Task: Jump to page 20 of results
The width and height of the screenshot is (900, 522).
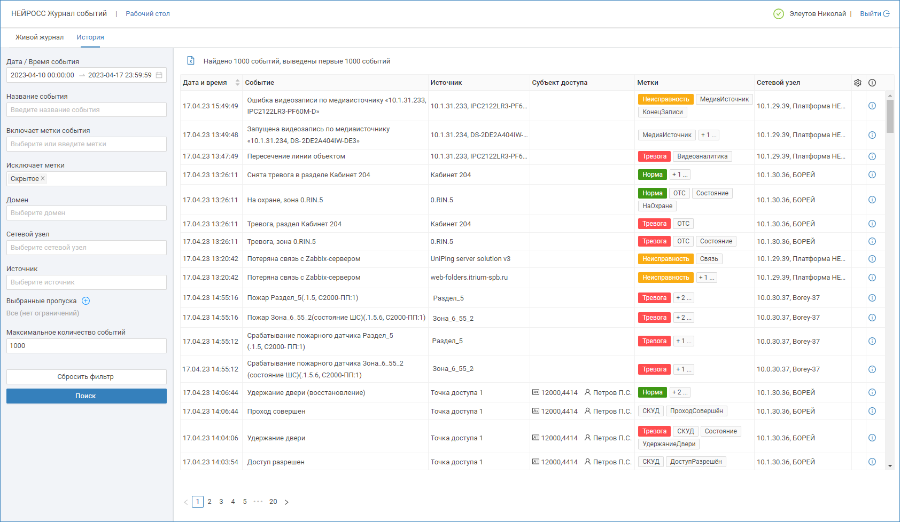Action: click(x=273, y=502)
